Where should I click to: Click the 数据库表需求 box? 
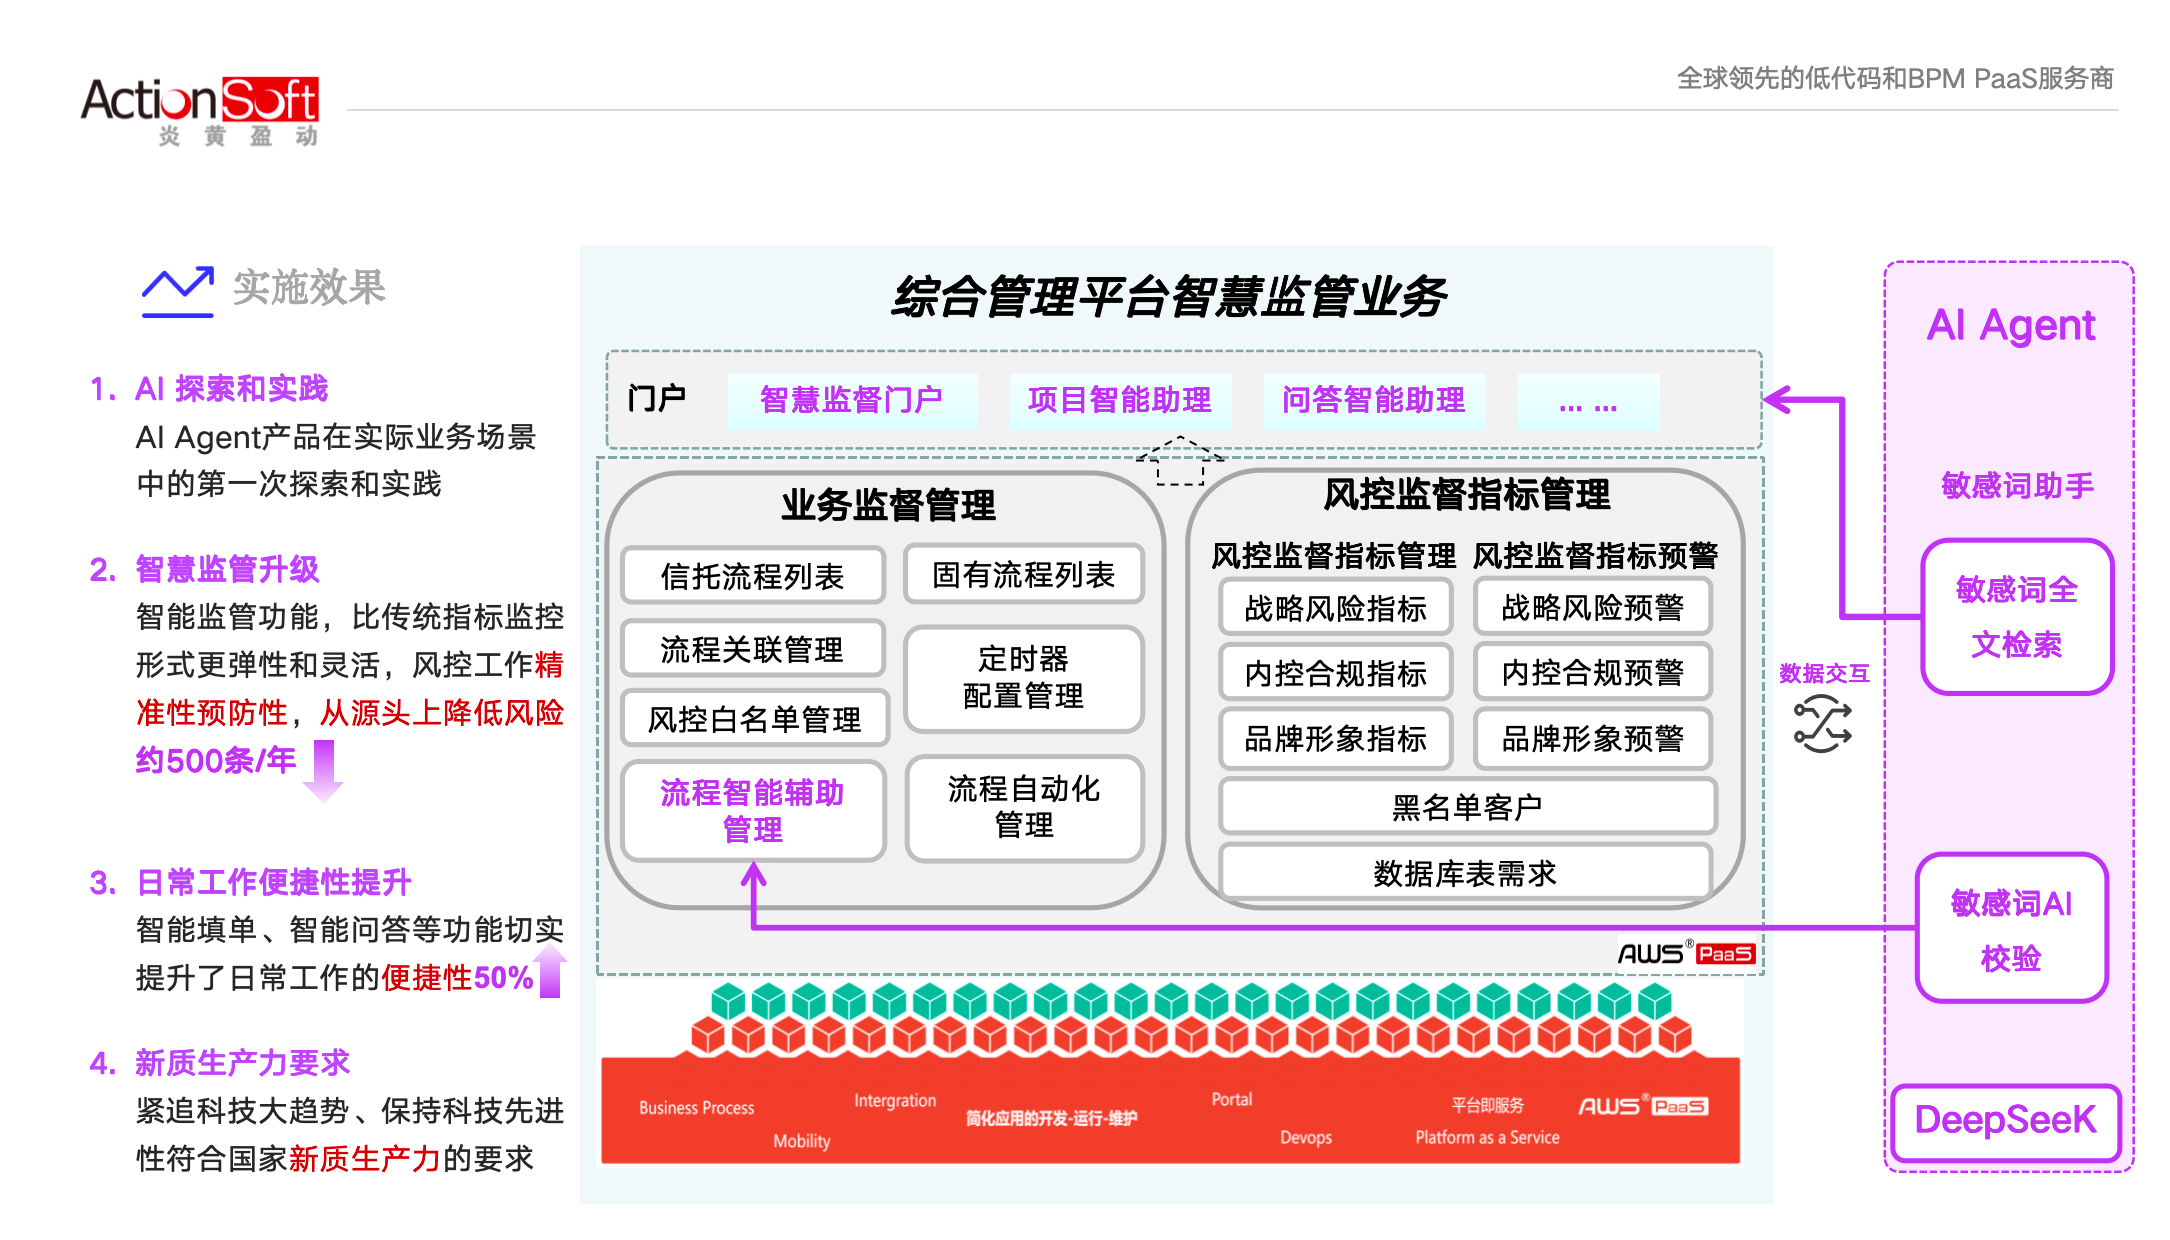(1465, 872)
